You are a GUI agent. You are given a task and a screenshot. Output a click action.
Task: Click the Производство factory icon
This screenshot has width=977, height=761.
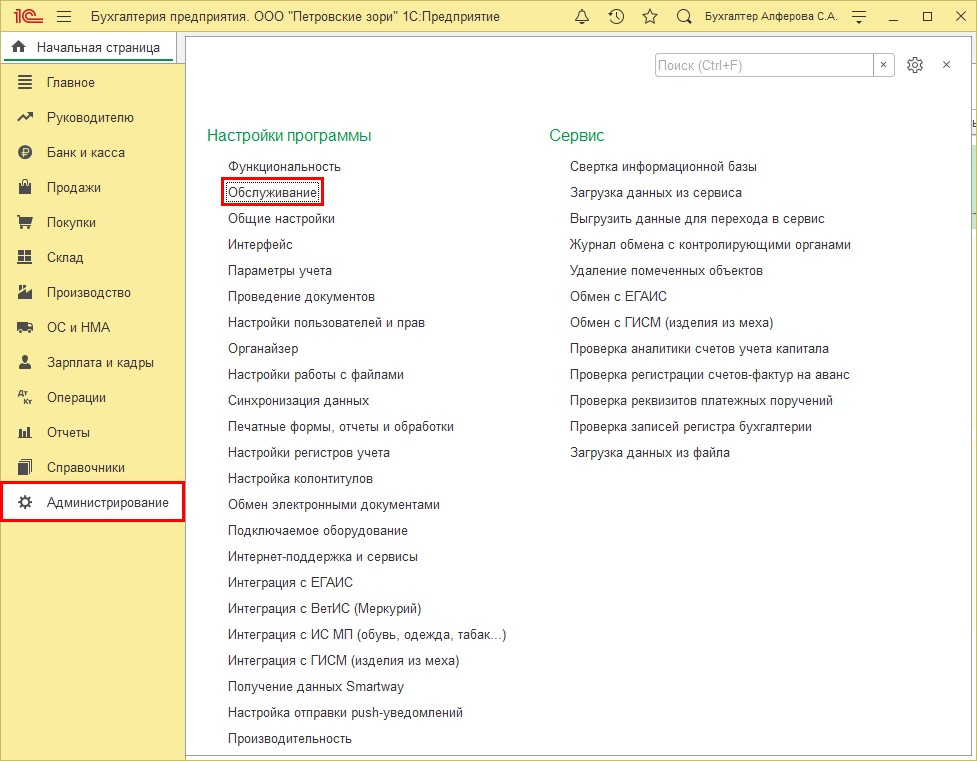coord(25,292)
